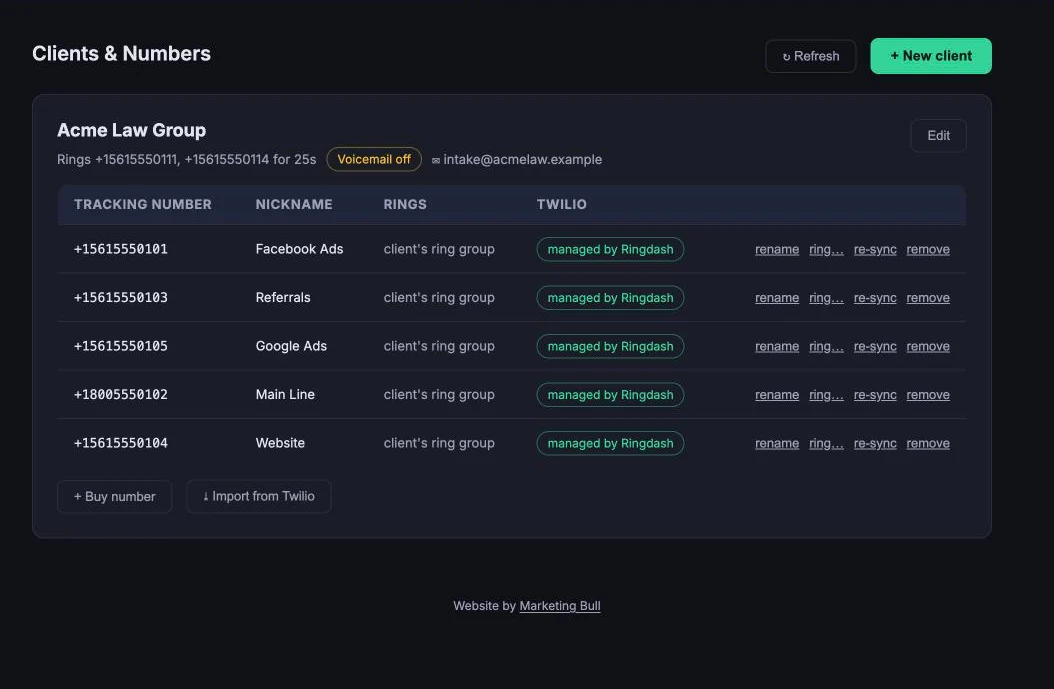
Task: Click managed by Ringdash badge for Facebook Ads
Action: [x=610, y=249]
